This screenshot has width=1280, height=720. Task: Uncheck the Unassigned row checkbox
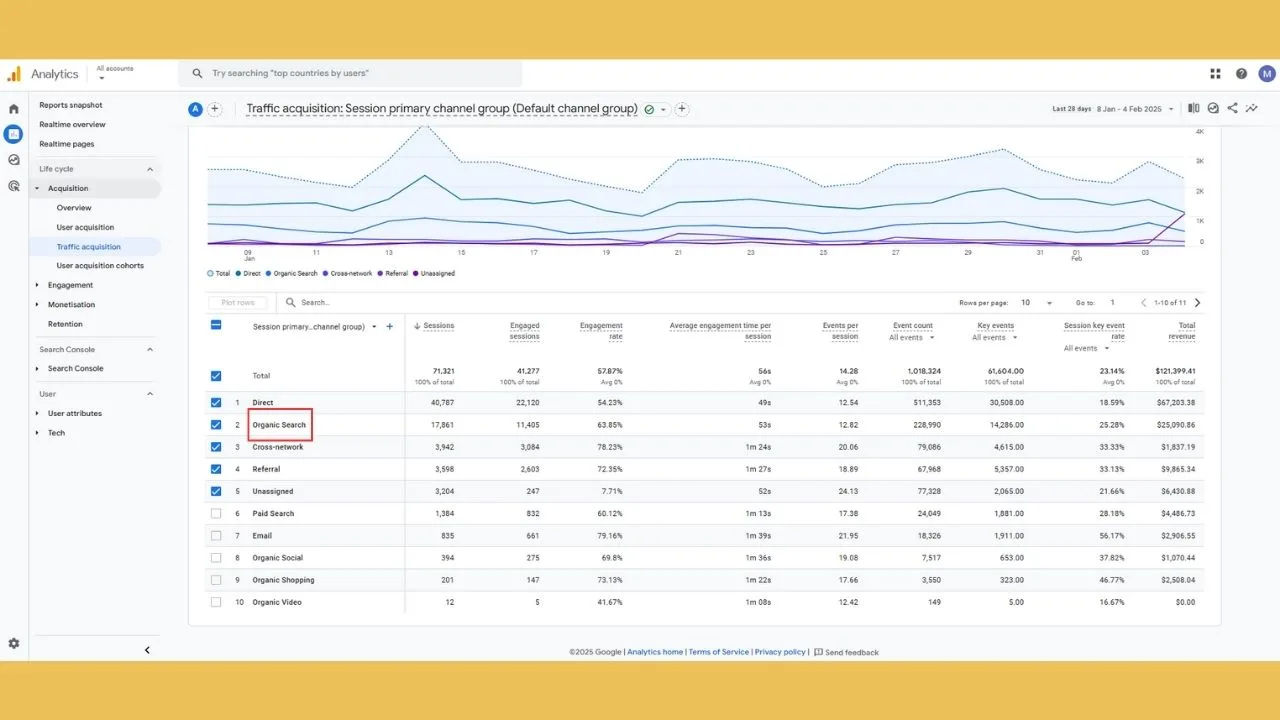[x=216, y=491]
